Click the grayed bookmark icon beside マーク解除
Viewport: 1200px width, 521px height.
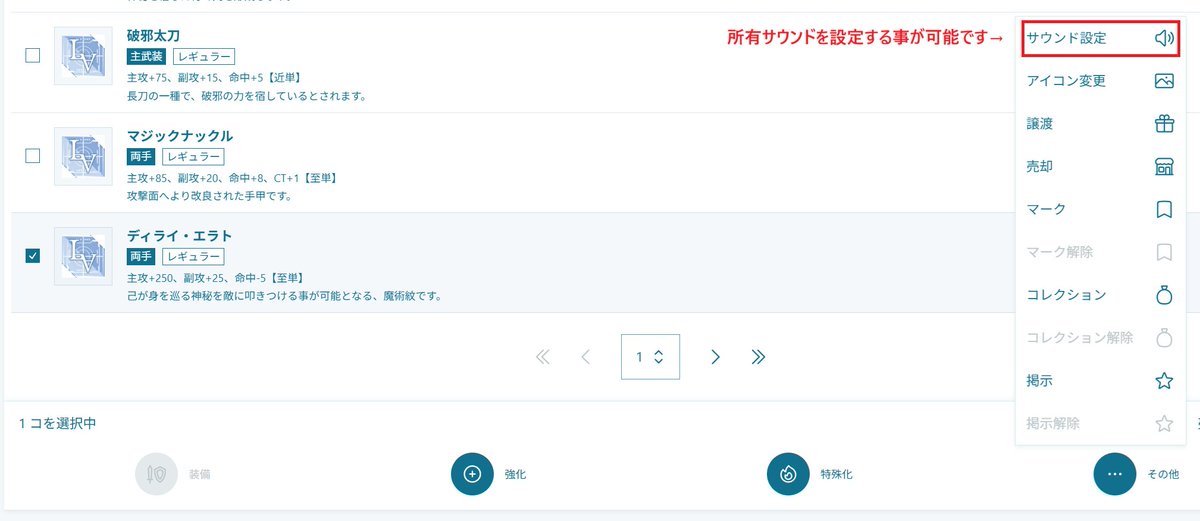click(x=1163, y=253)
